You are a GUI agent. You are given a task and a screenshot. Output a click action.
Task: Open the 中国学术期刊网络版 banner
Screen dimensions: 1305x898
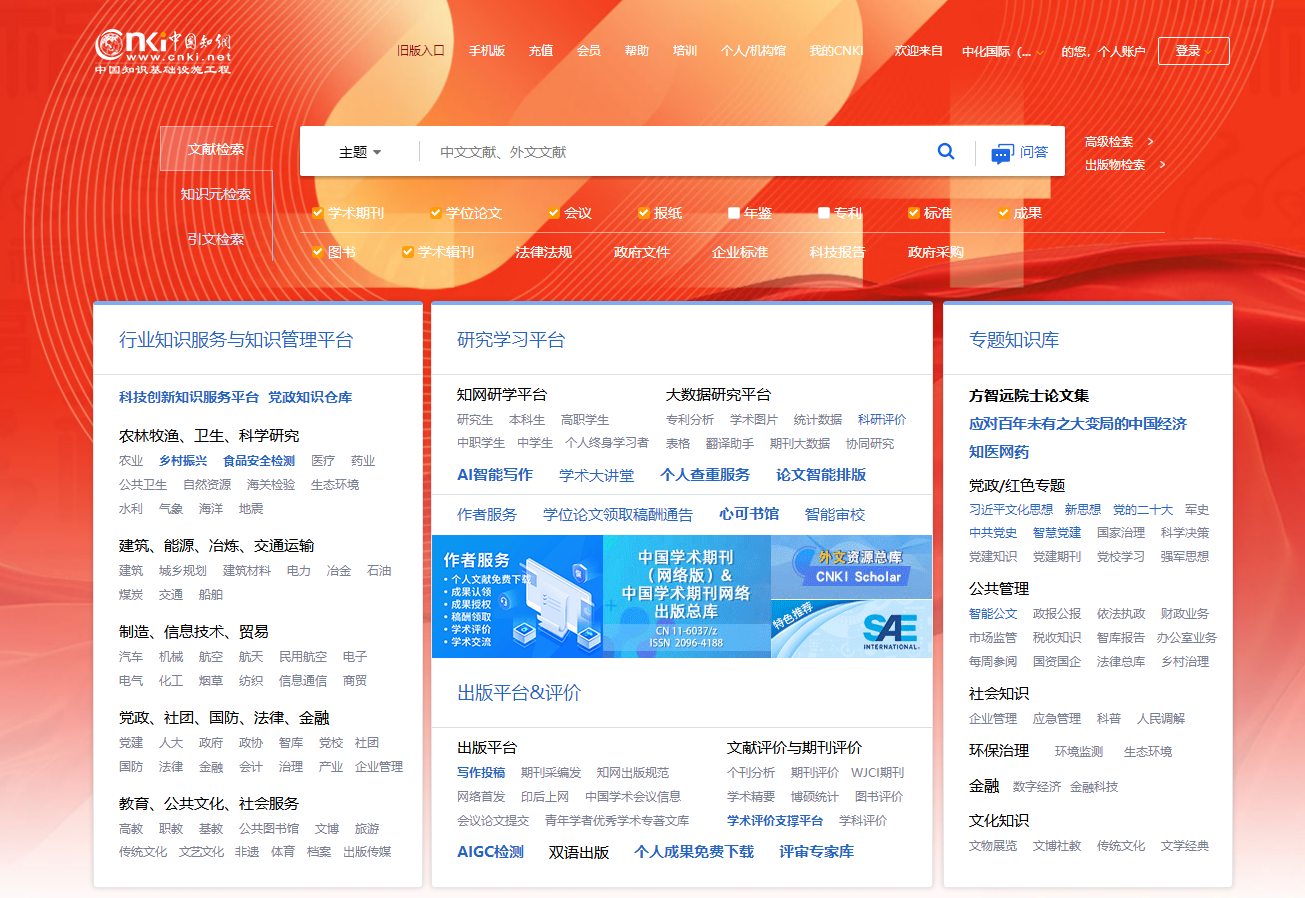click(687, 596)
